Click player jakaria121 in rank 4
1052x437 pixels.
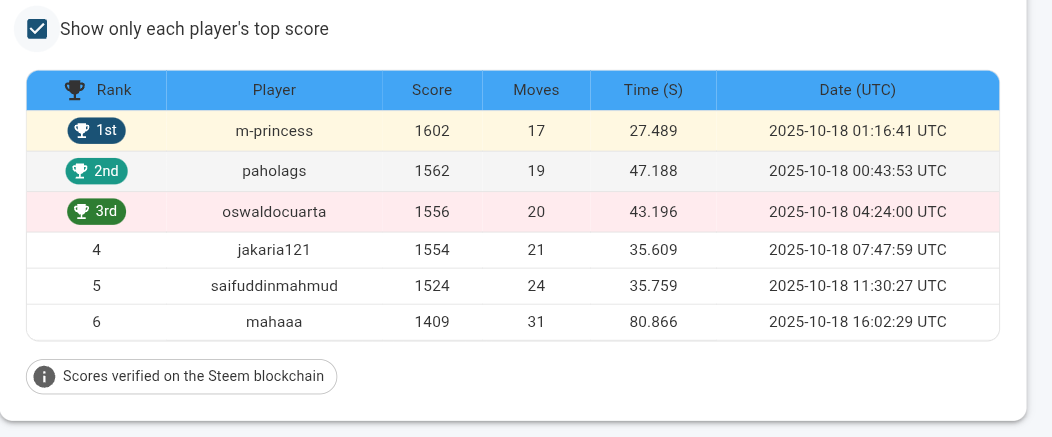pyautogui.click(x=274, y=250)
